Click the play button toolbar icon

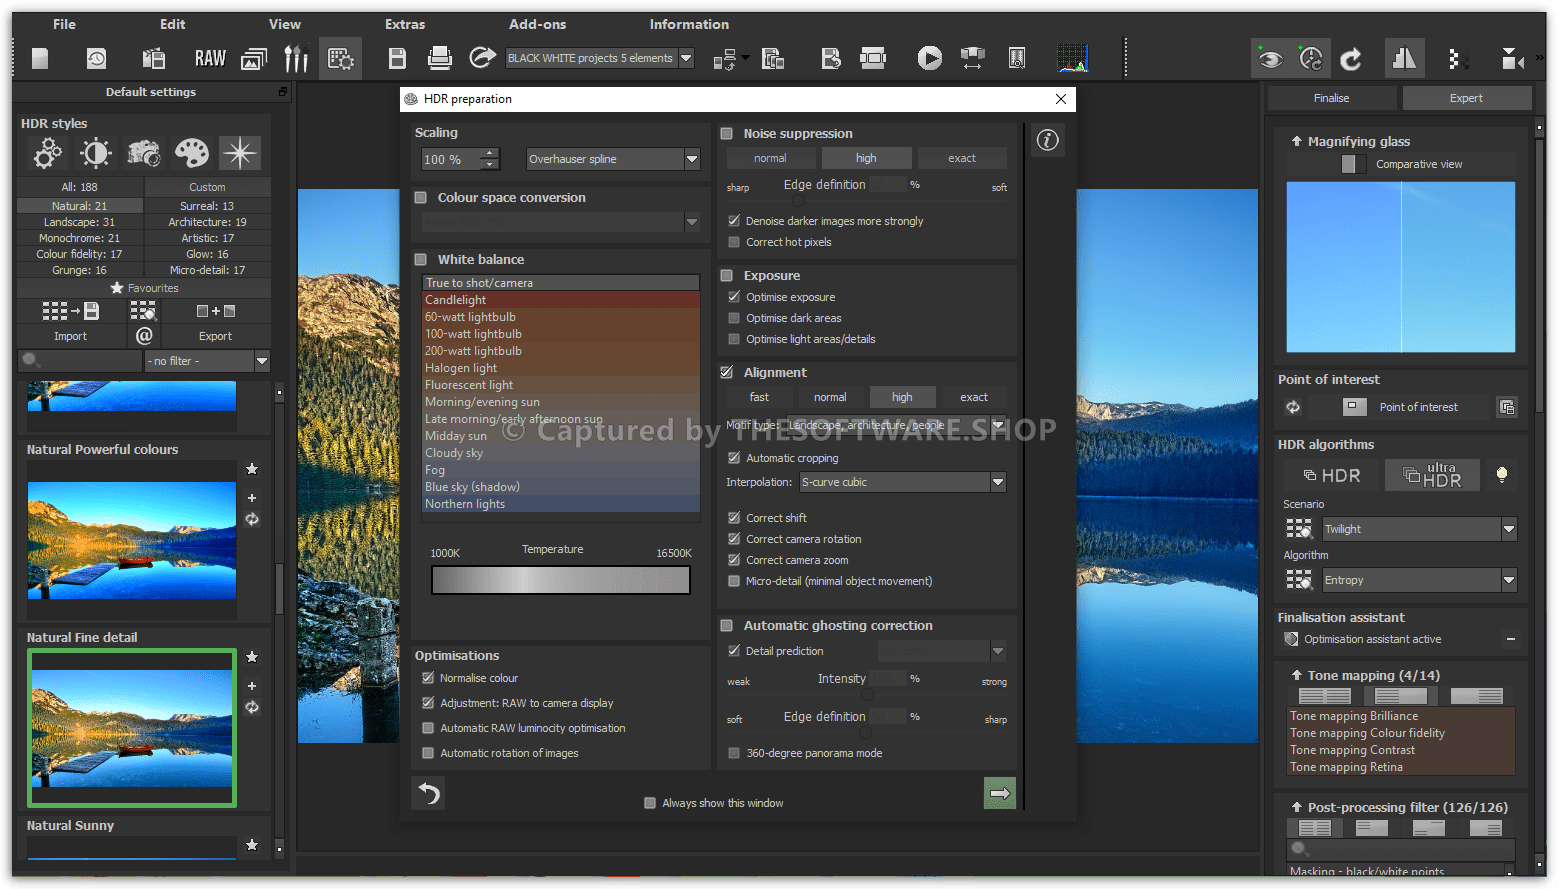(x=929, y=59)
